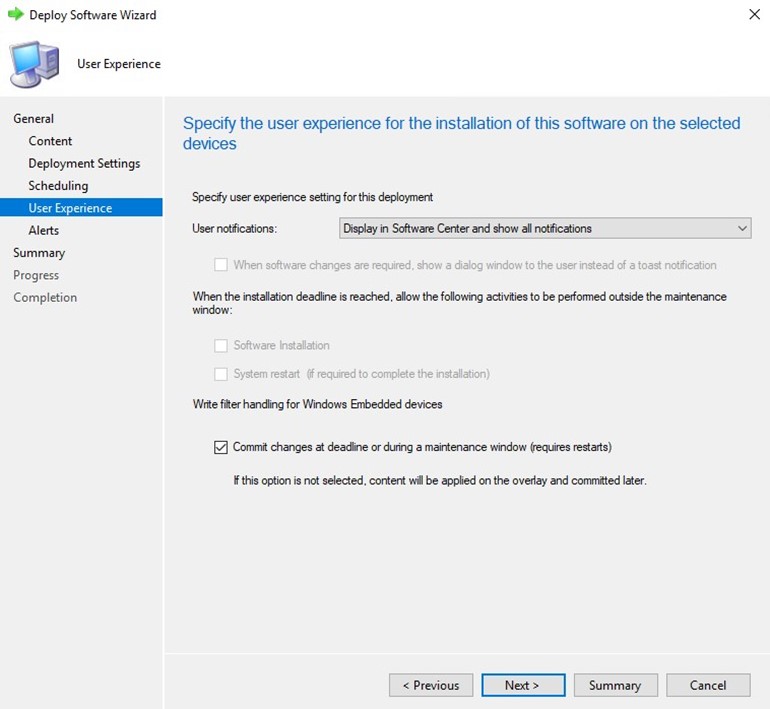Enable the System restart checkbox
Screen dimensions: 770x709
point(221,374)
